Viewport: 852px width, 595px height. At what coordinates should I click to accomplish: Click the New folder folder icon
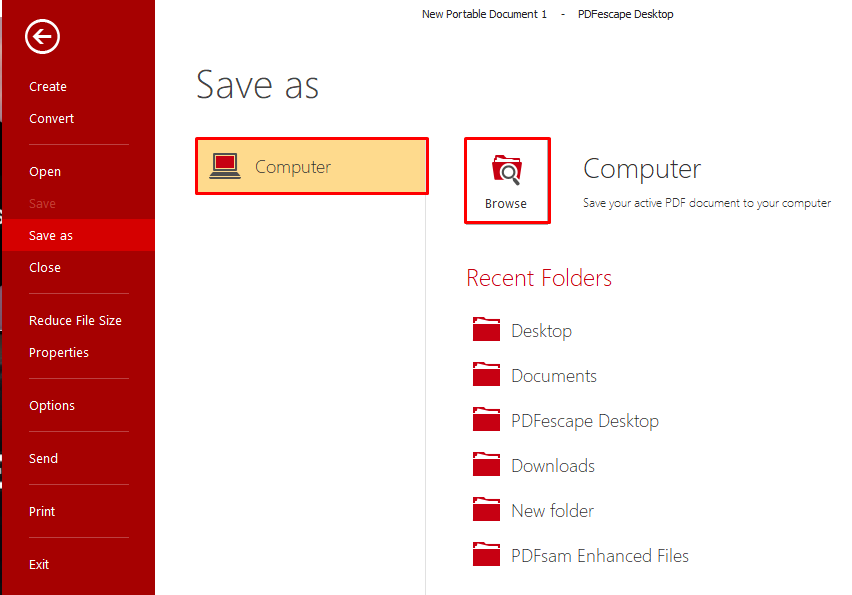point(486,510)
